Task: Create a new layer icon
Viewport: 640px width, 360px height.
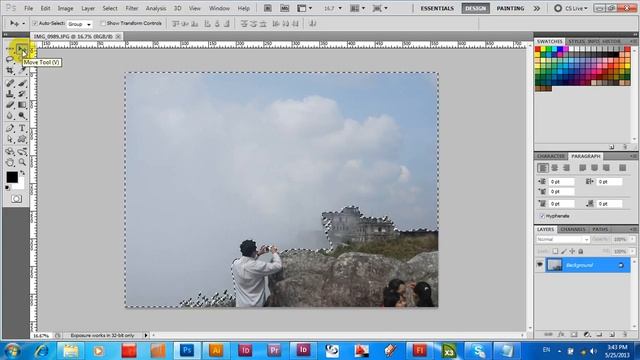Action: coord(612,334)
